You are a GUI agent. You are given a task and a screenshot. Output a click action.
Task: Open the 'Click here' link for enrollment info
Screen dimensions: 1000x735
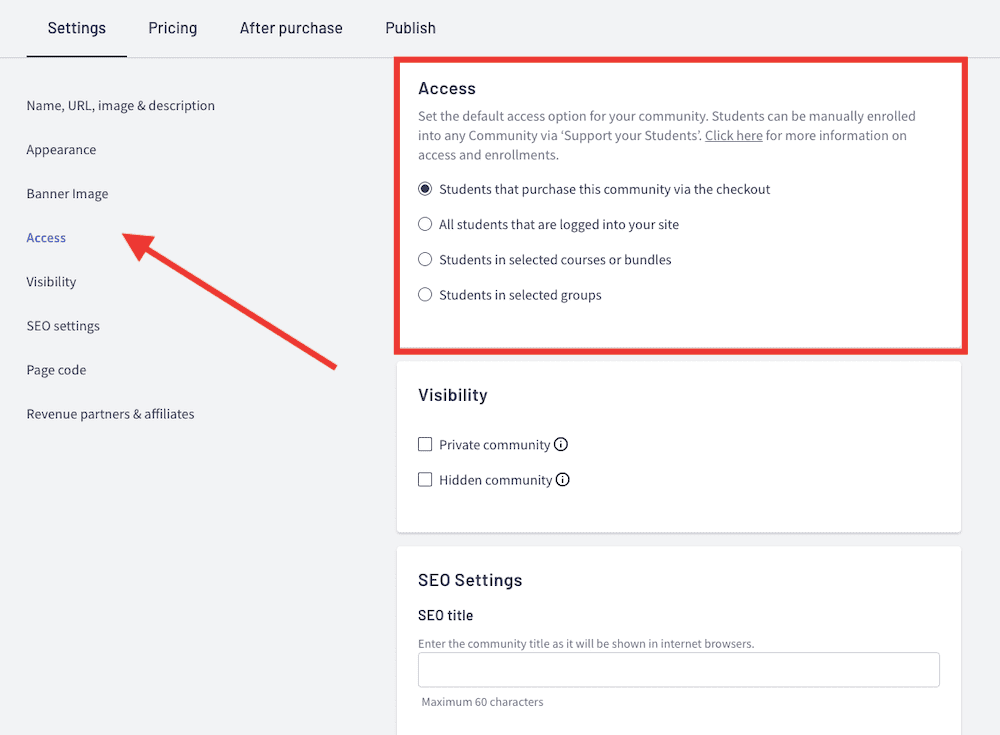pyautogui.click(x=733, y=135)
